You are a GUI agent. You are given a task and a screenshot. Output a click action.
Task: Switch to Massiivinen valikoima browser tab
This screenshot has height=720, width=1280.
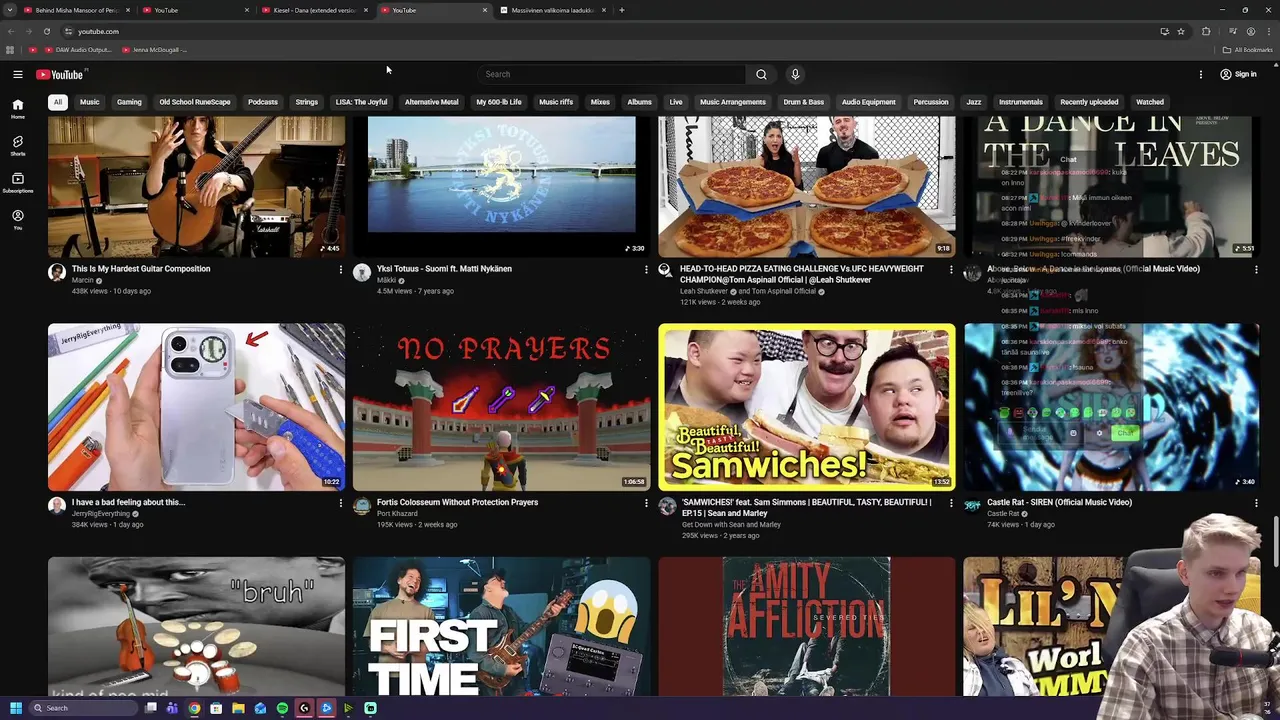[552, 10]
